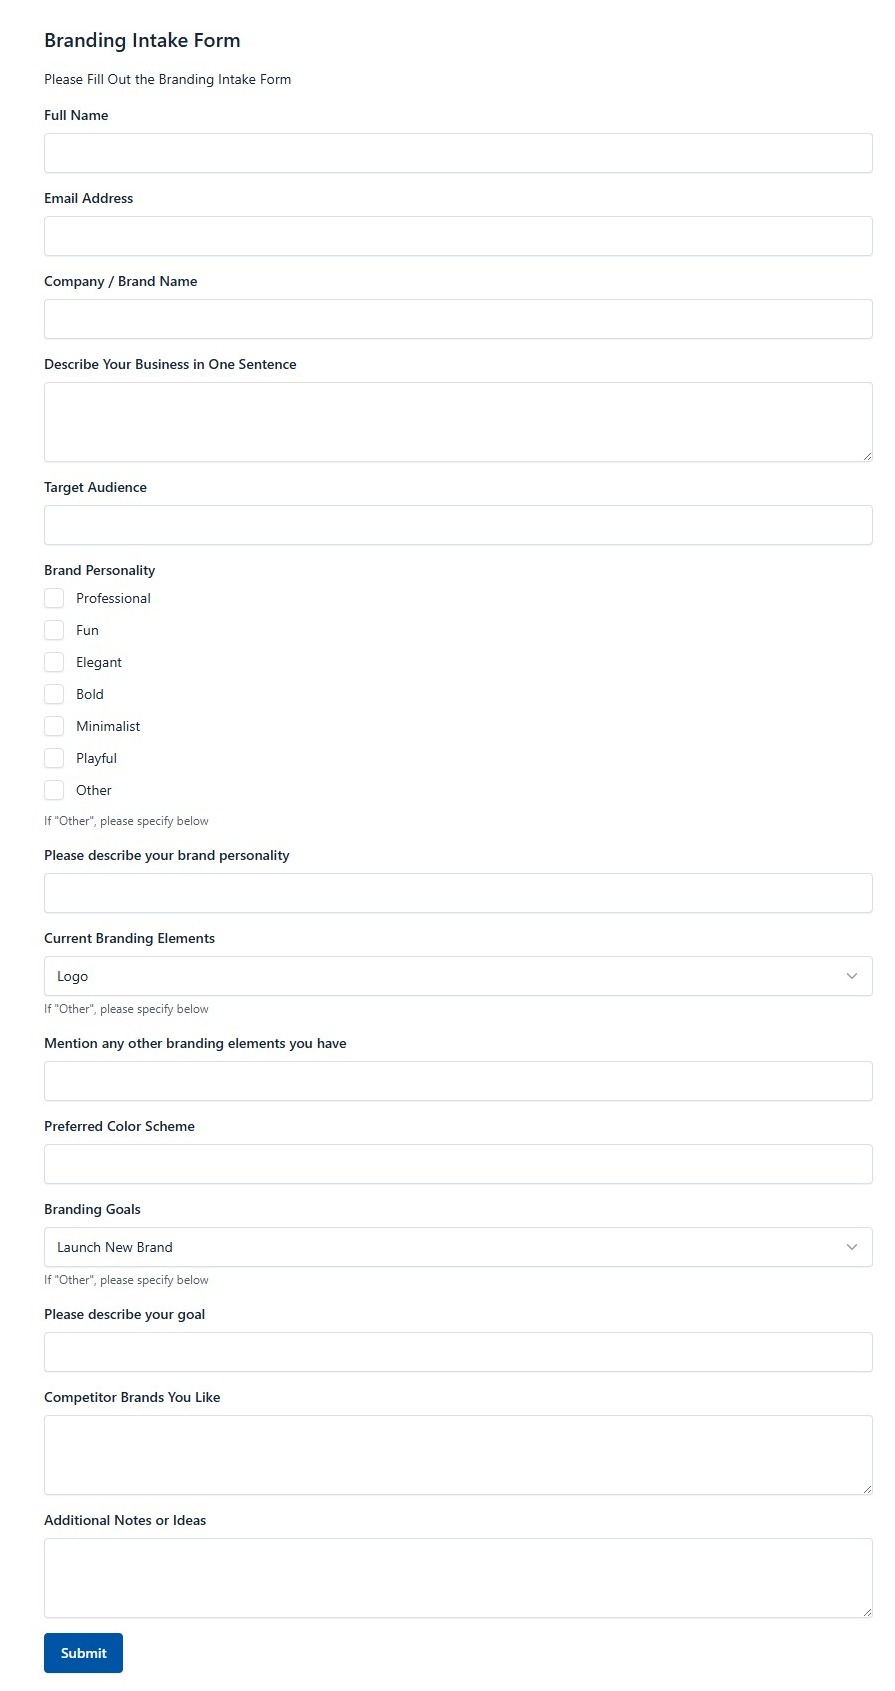The height and width of the screenshot is (1691, 895).
Task: Click the Describe Your Business text area
Action: [458, 422]
